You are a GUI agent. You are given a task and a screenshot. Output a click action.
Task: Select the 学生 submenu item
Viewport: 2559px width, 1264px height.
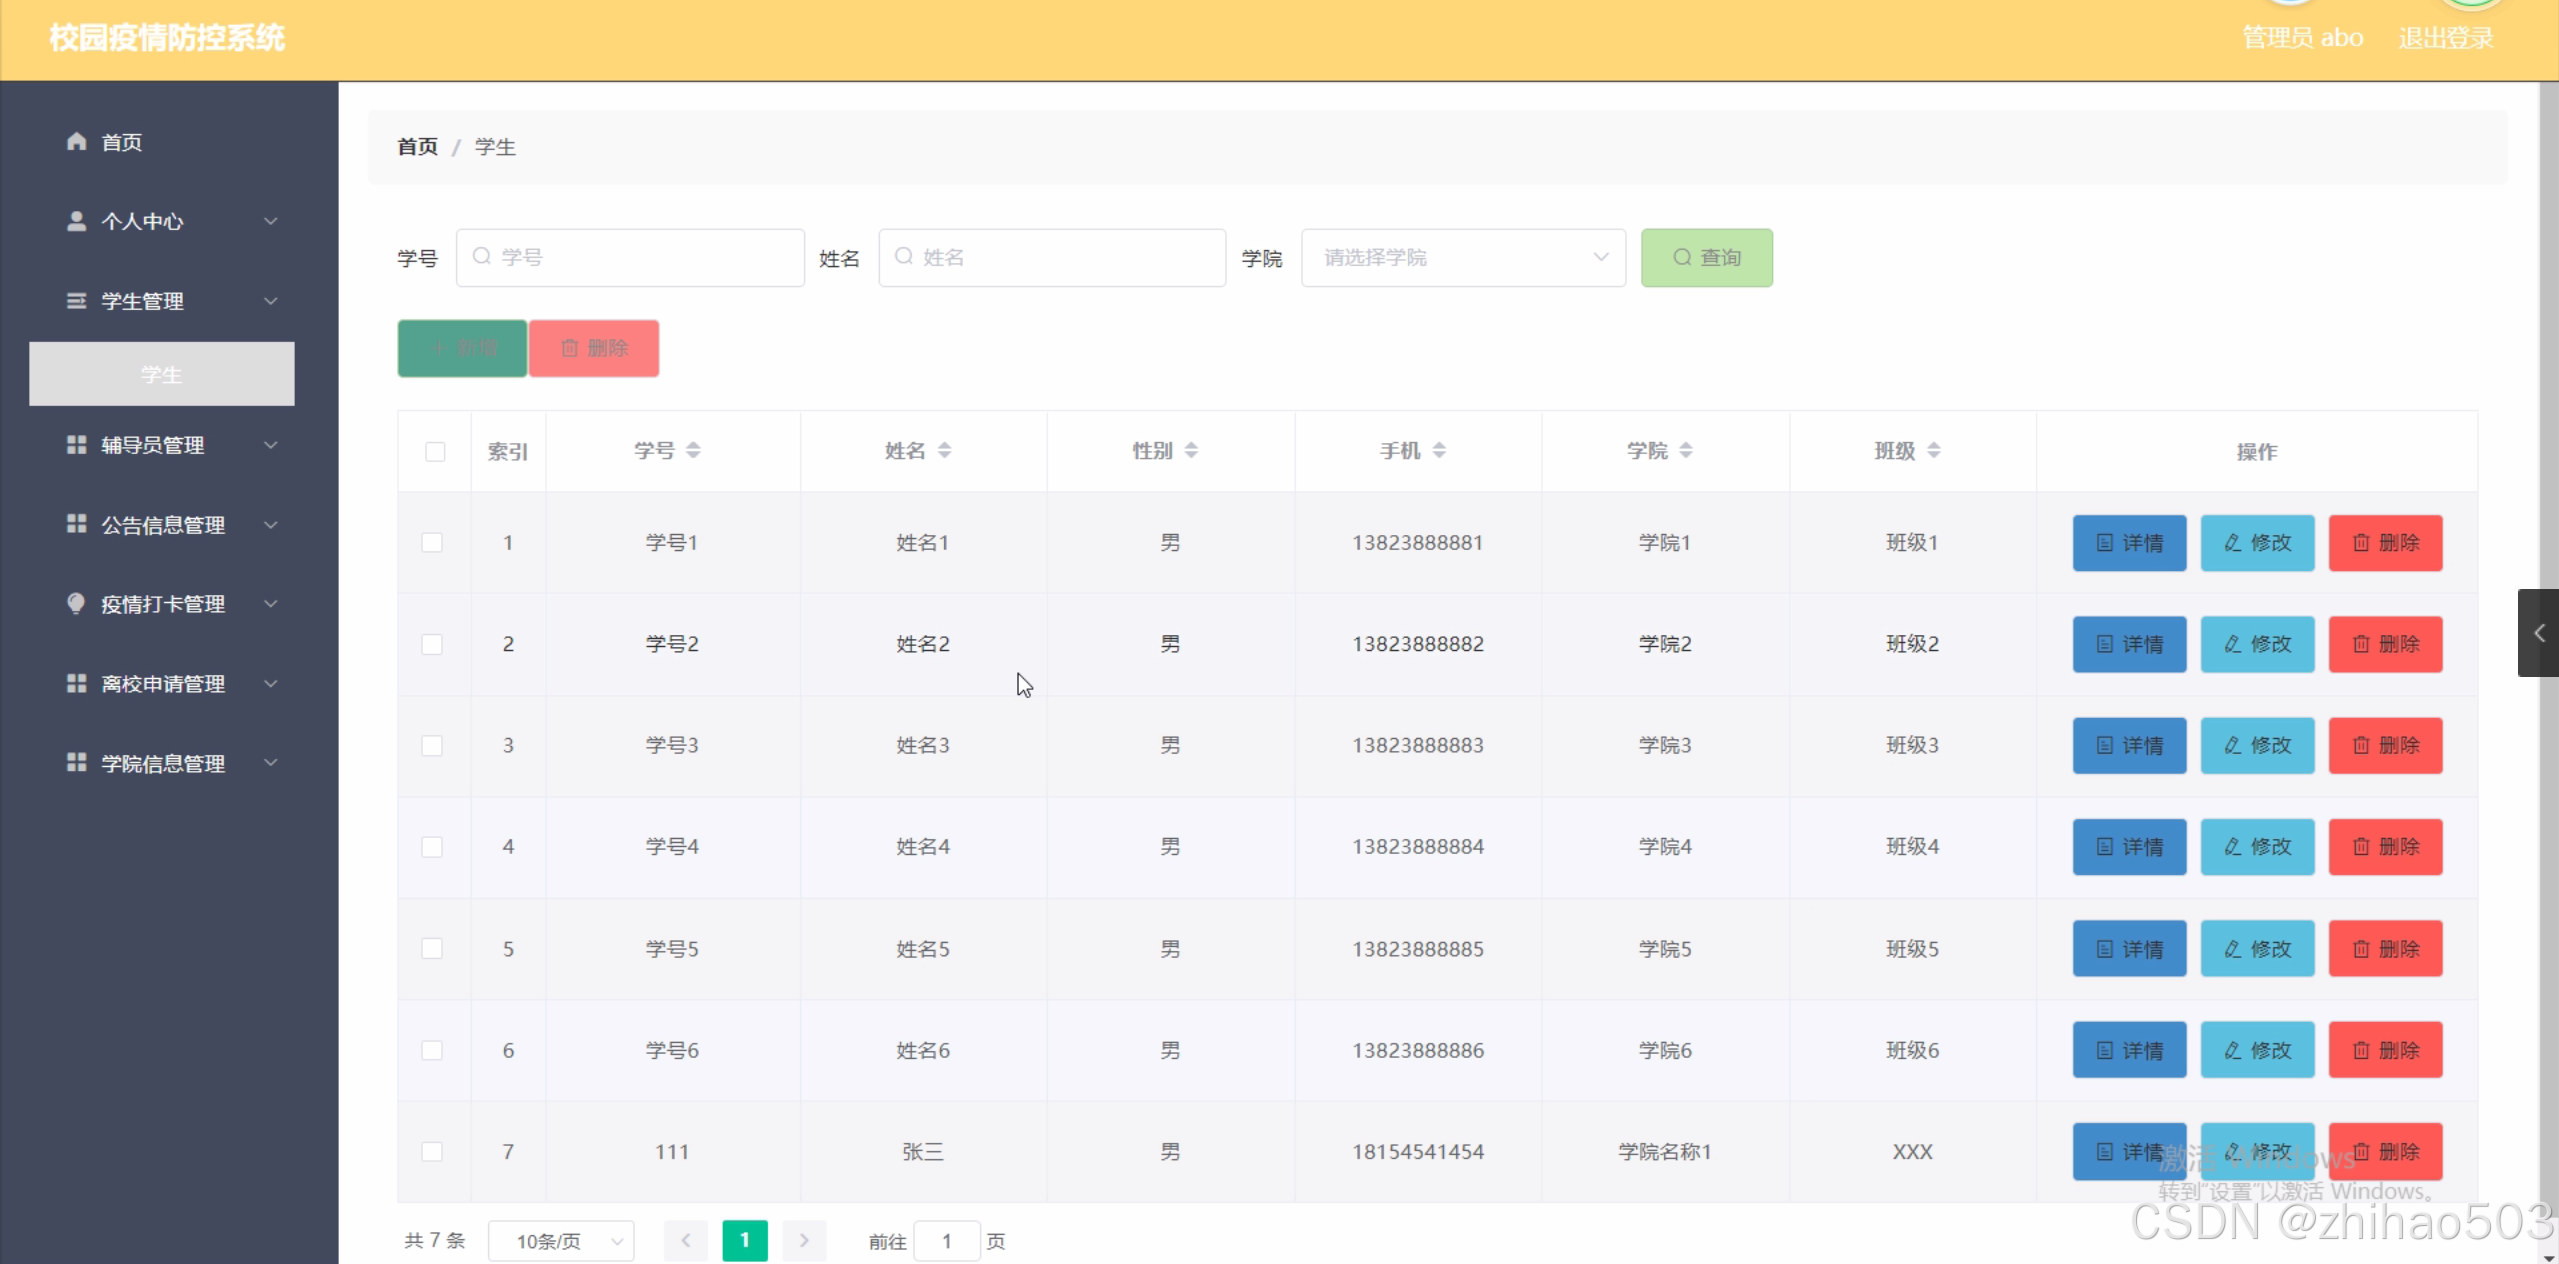pos(161,374)
